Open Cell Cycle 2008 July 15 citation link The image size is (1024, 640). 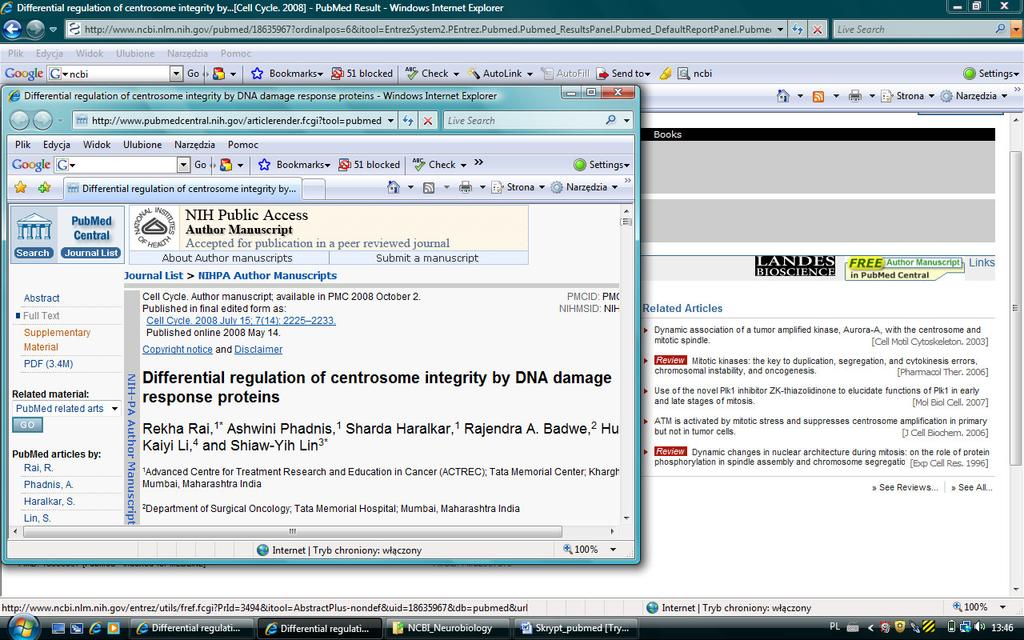(241, 321)
